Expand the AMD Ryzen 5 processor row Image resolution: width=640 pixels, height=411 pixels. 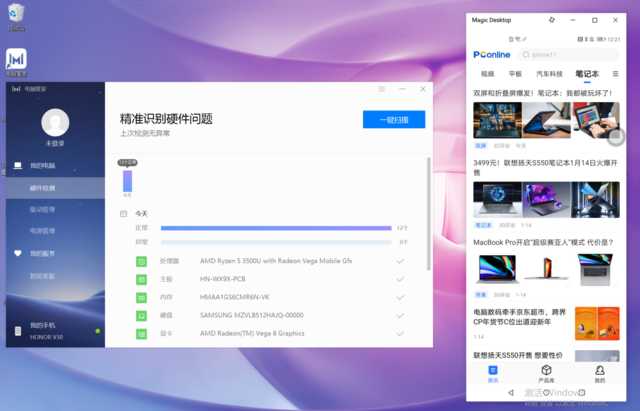pos(400,261)
